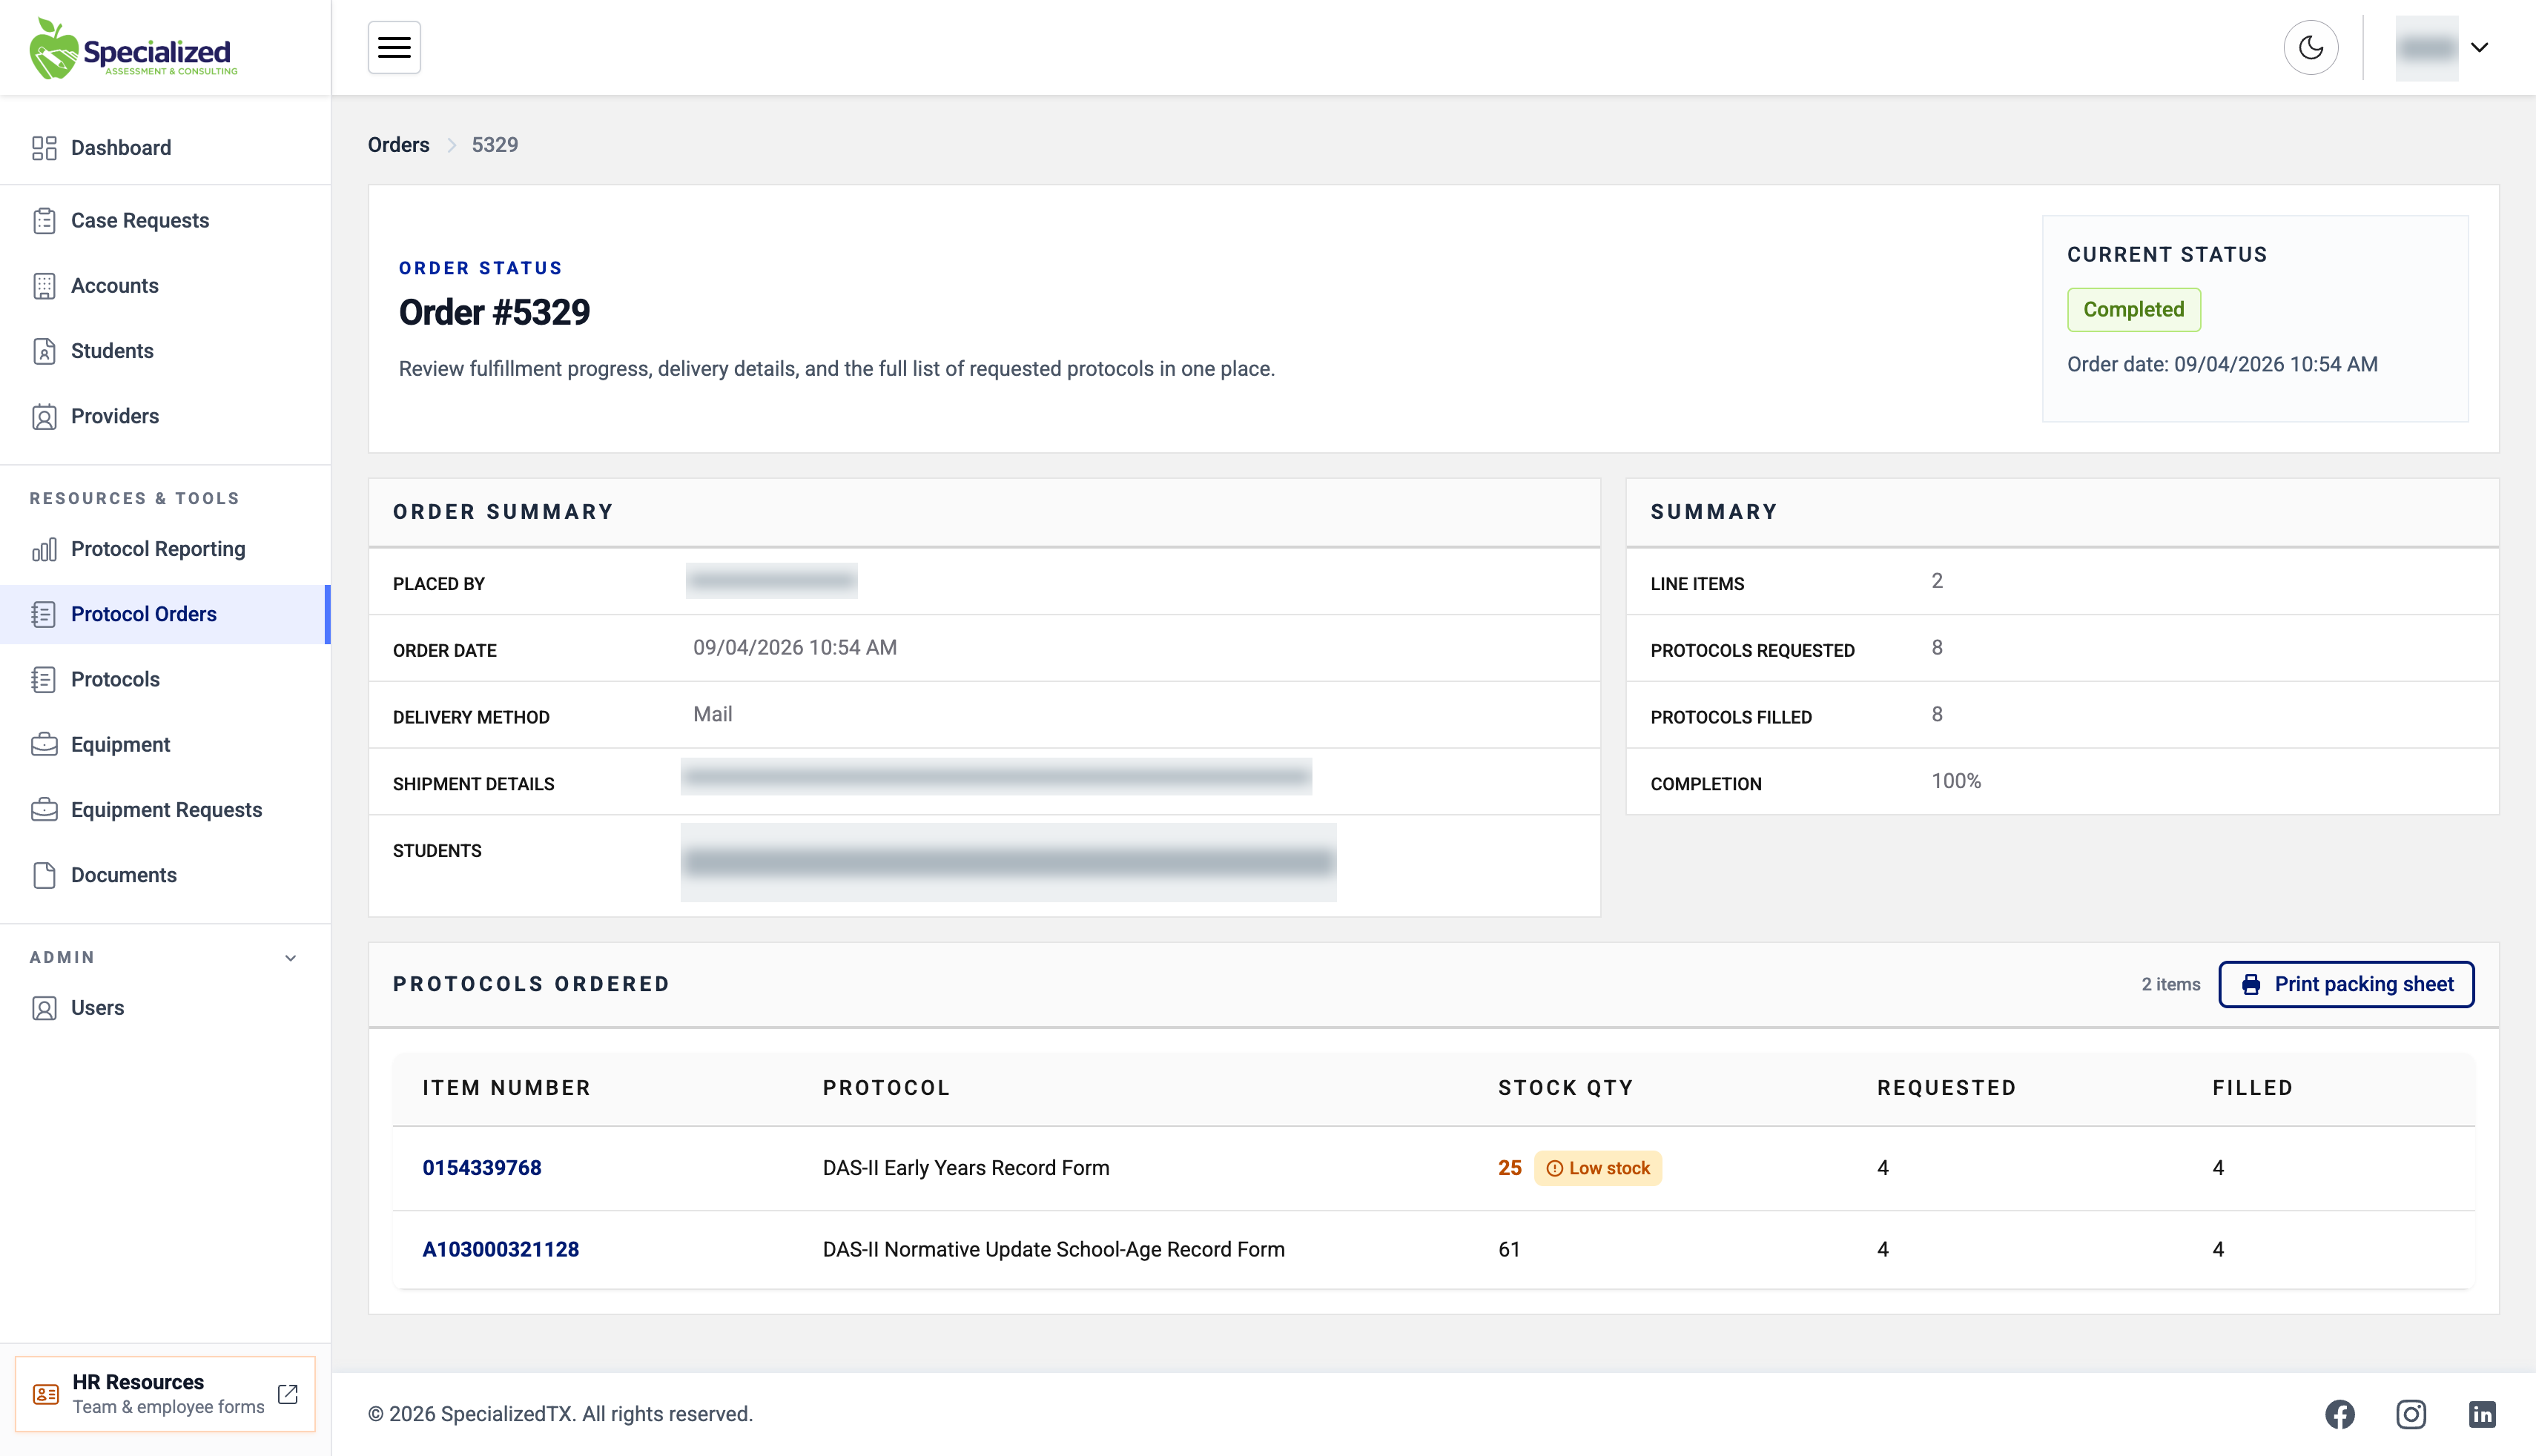Image resolution: width=2536 pixels, height=1456 pixels.
Task: Click the '100%' completion value
Action: pos(1956,781)
